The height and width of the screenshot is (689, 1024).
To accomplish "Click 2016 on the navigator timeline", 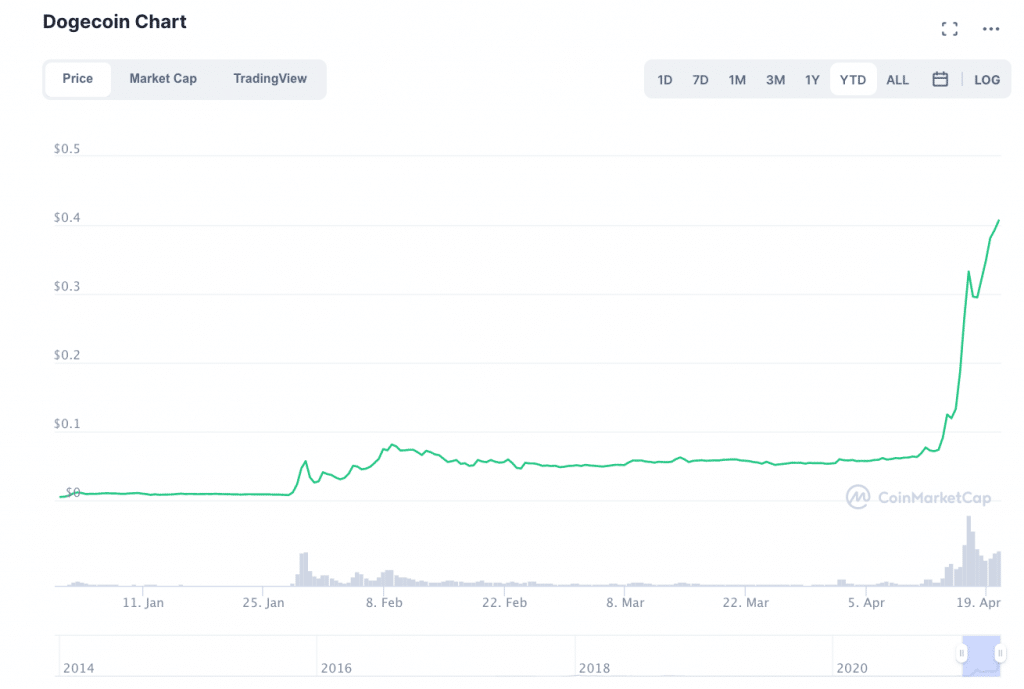I will (337, 668).
